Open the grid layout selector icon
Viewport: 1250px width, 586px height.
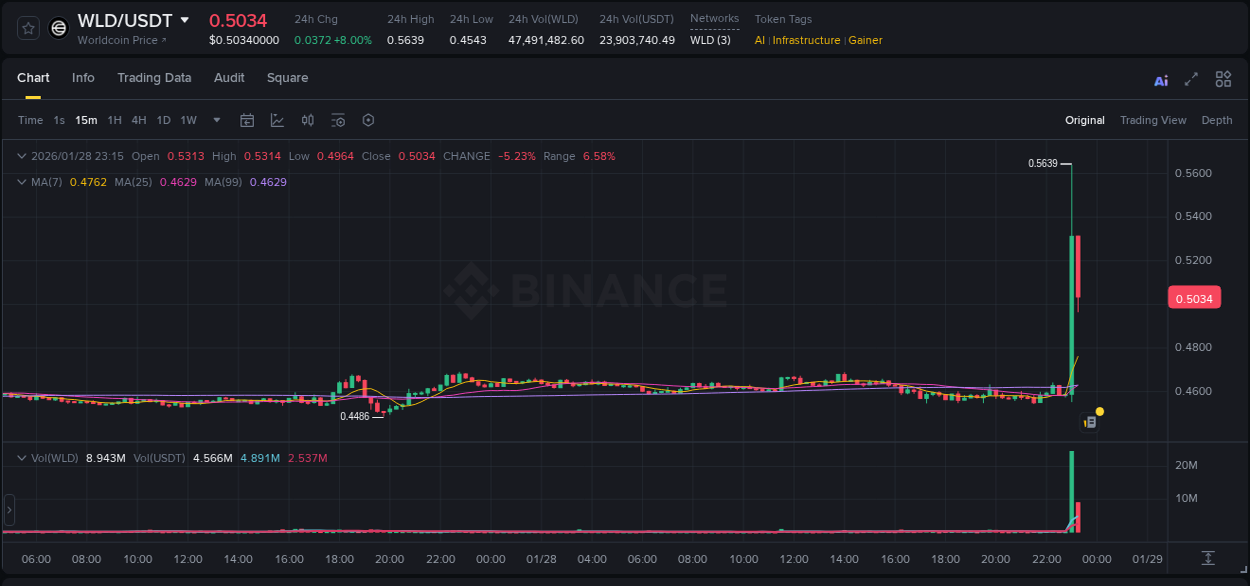tap(1223, 78)
